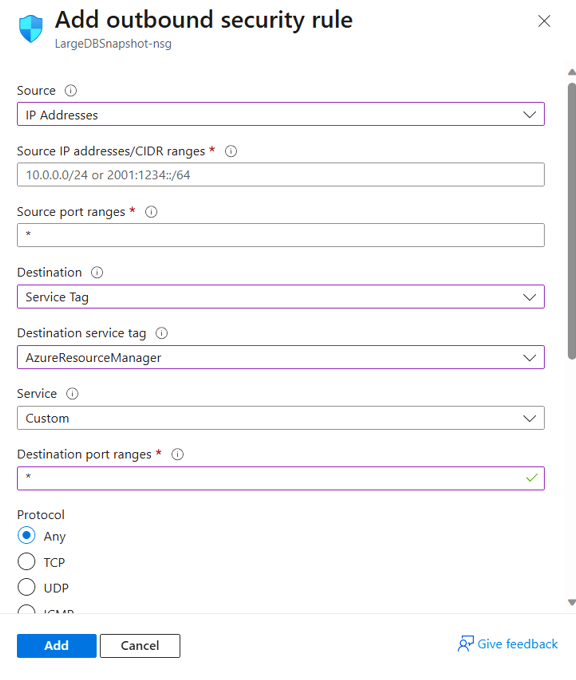Click the blue shield security rule icon
This screenshot has height=680, width=576.
point(31,29)
